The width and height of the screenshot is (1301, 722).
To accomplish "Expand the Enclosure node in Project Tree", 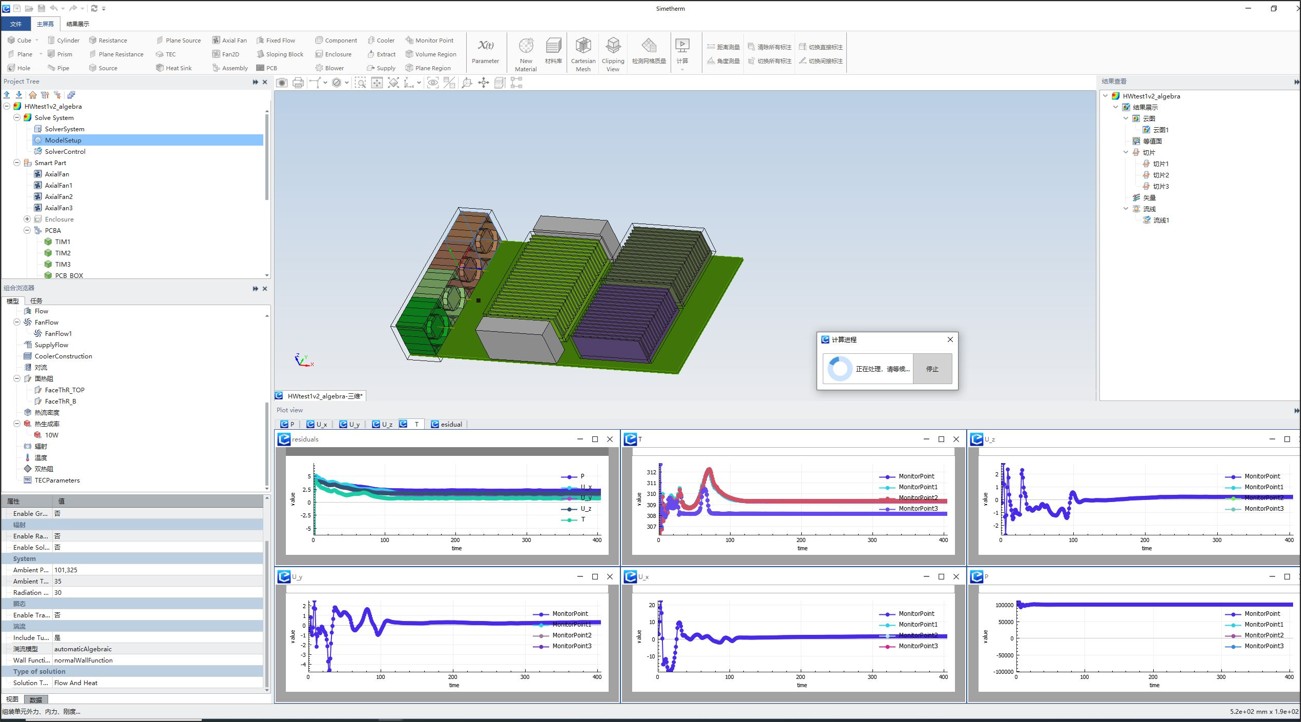I will point(27,219).
